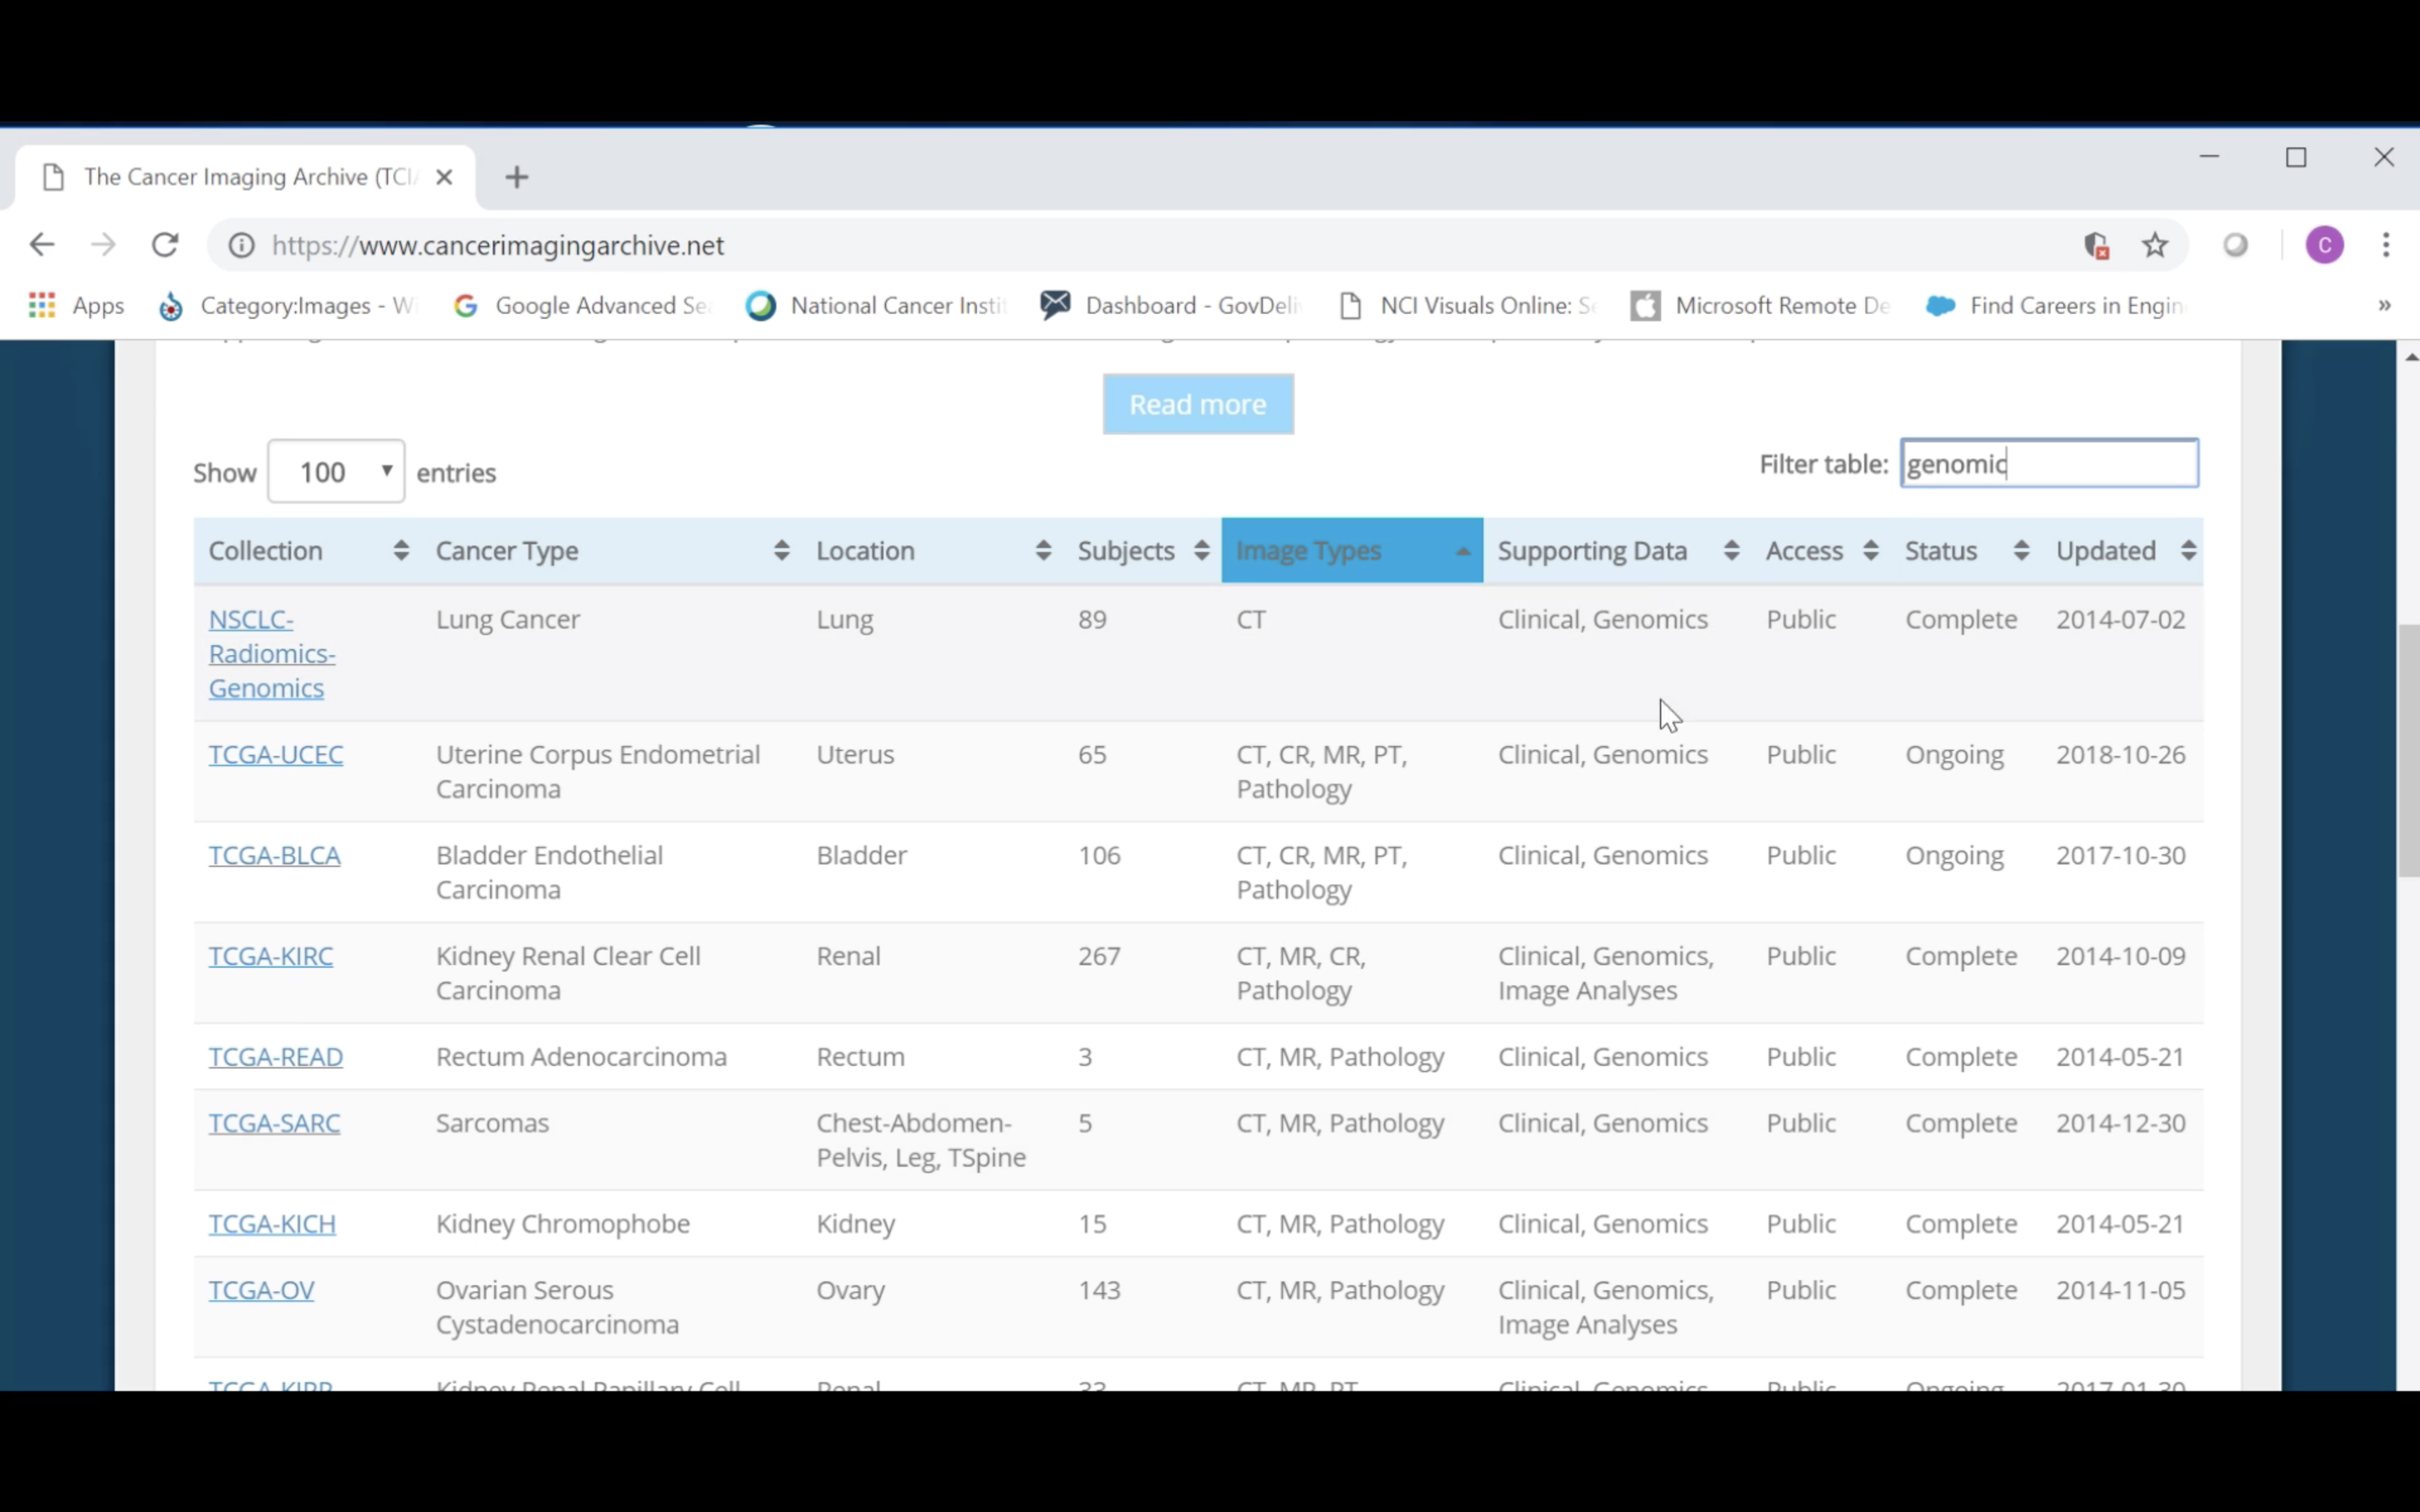Viewport: 2420px width, 1512px height.
Task: Sort by the Supporting Data column
Action: pos(1617,551)
